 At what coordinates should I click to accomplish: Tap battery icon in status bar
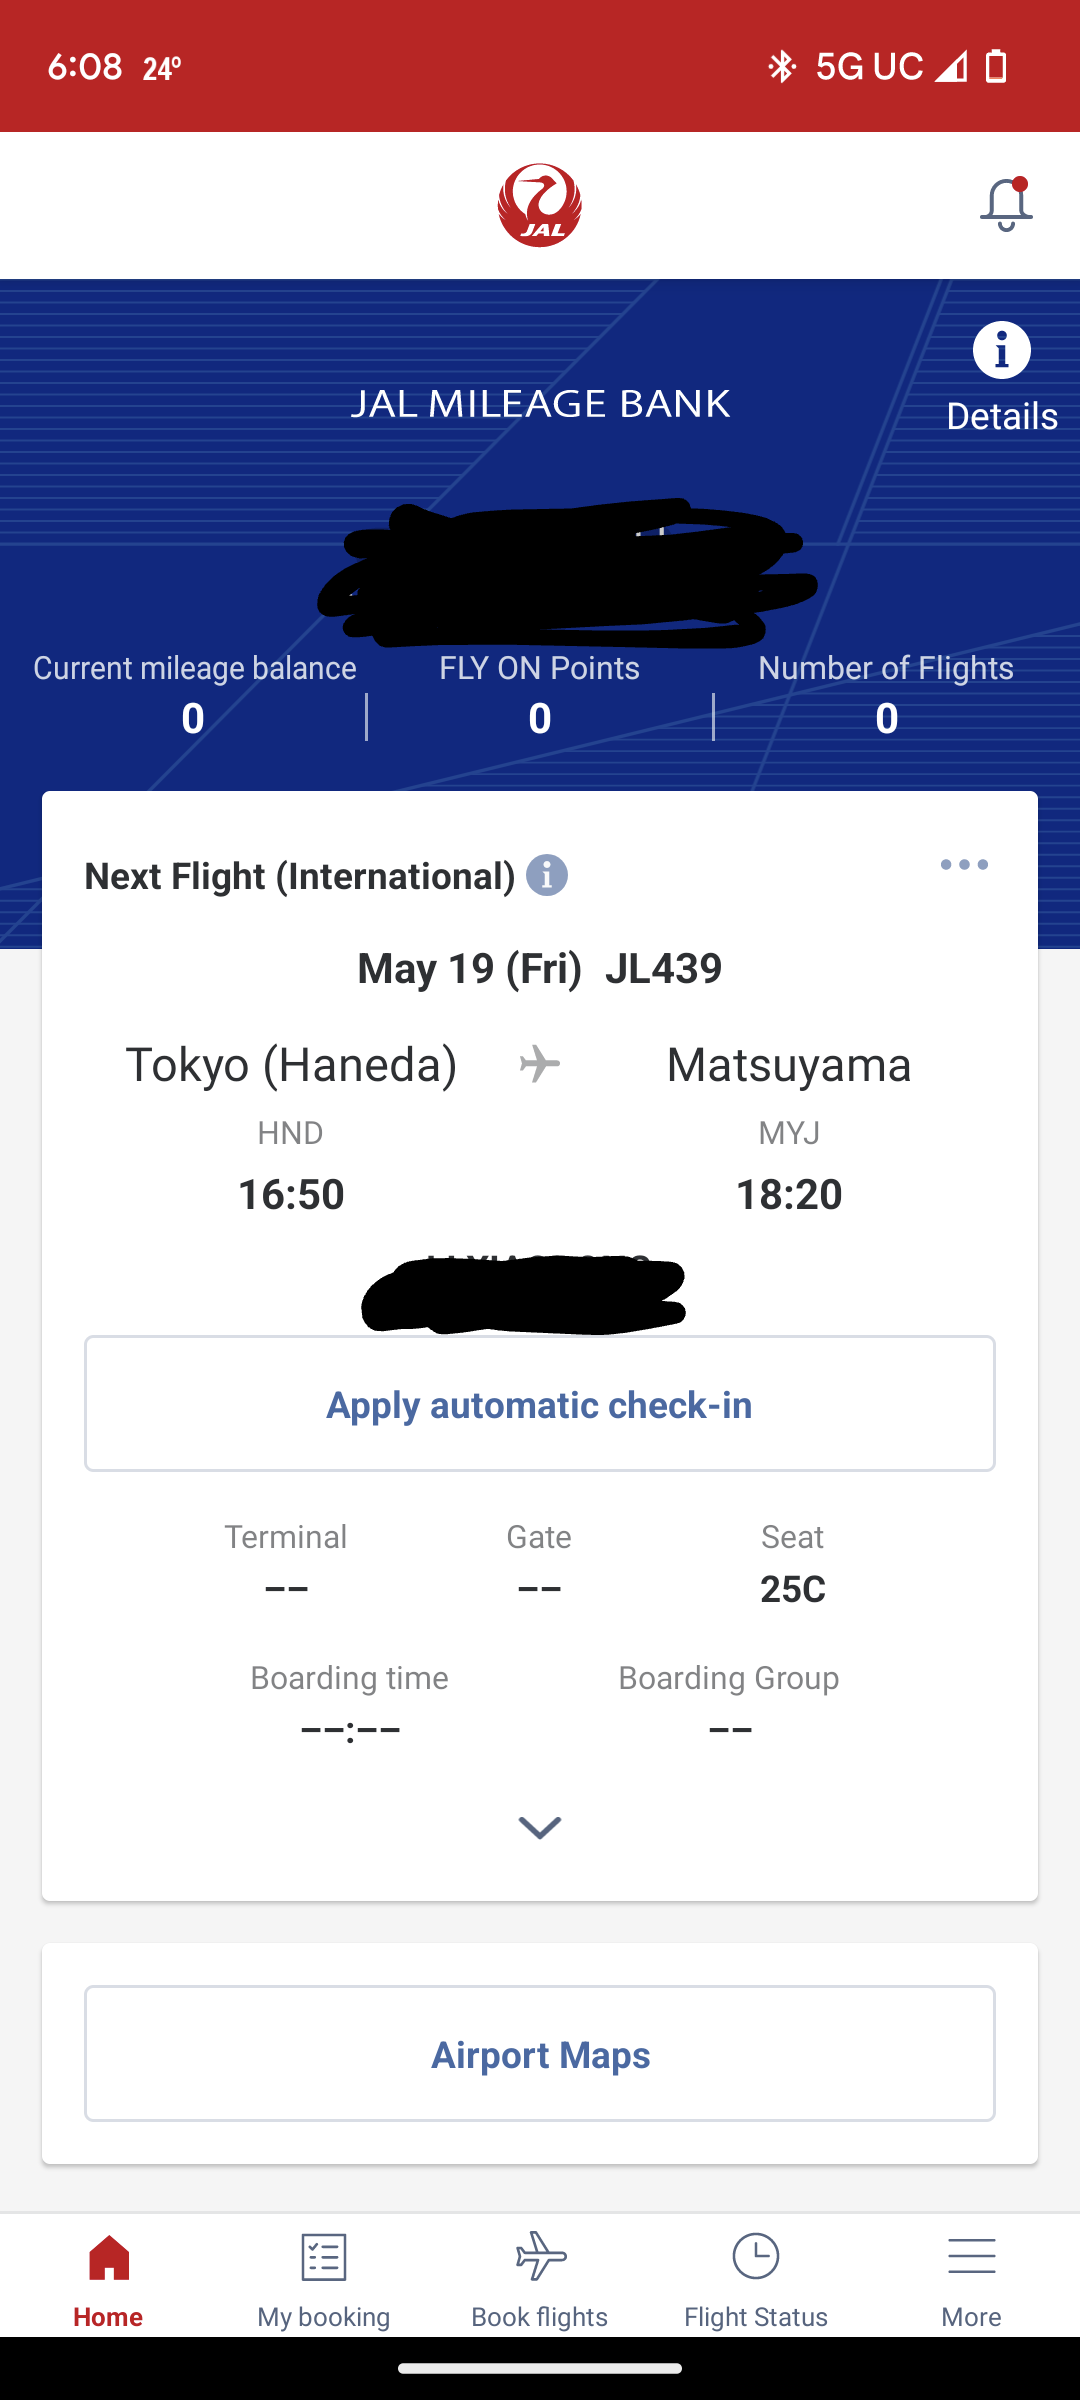coord(996,67)
